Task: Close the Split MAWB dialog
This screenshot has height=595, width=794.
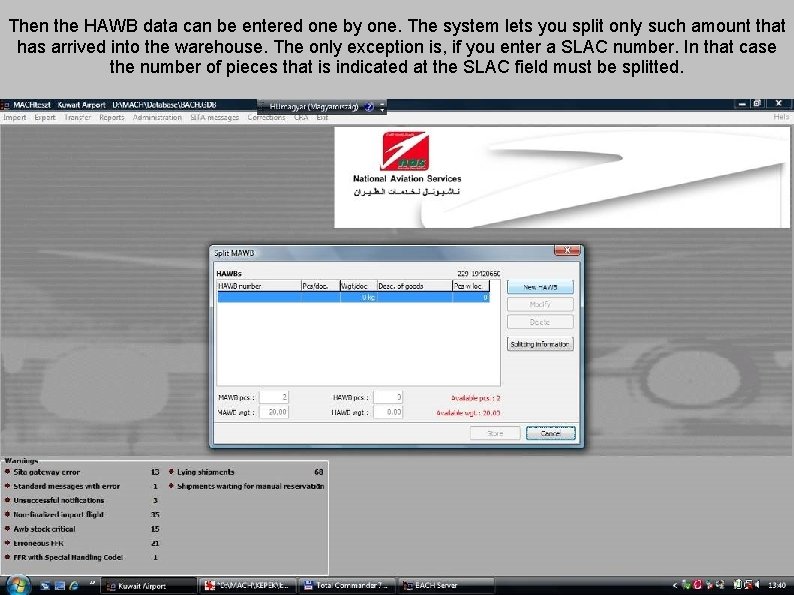Action: pos(567,250)
